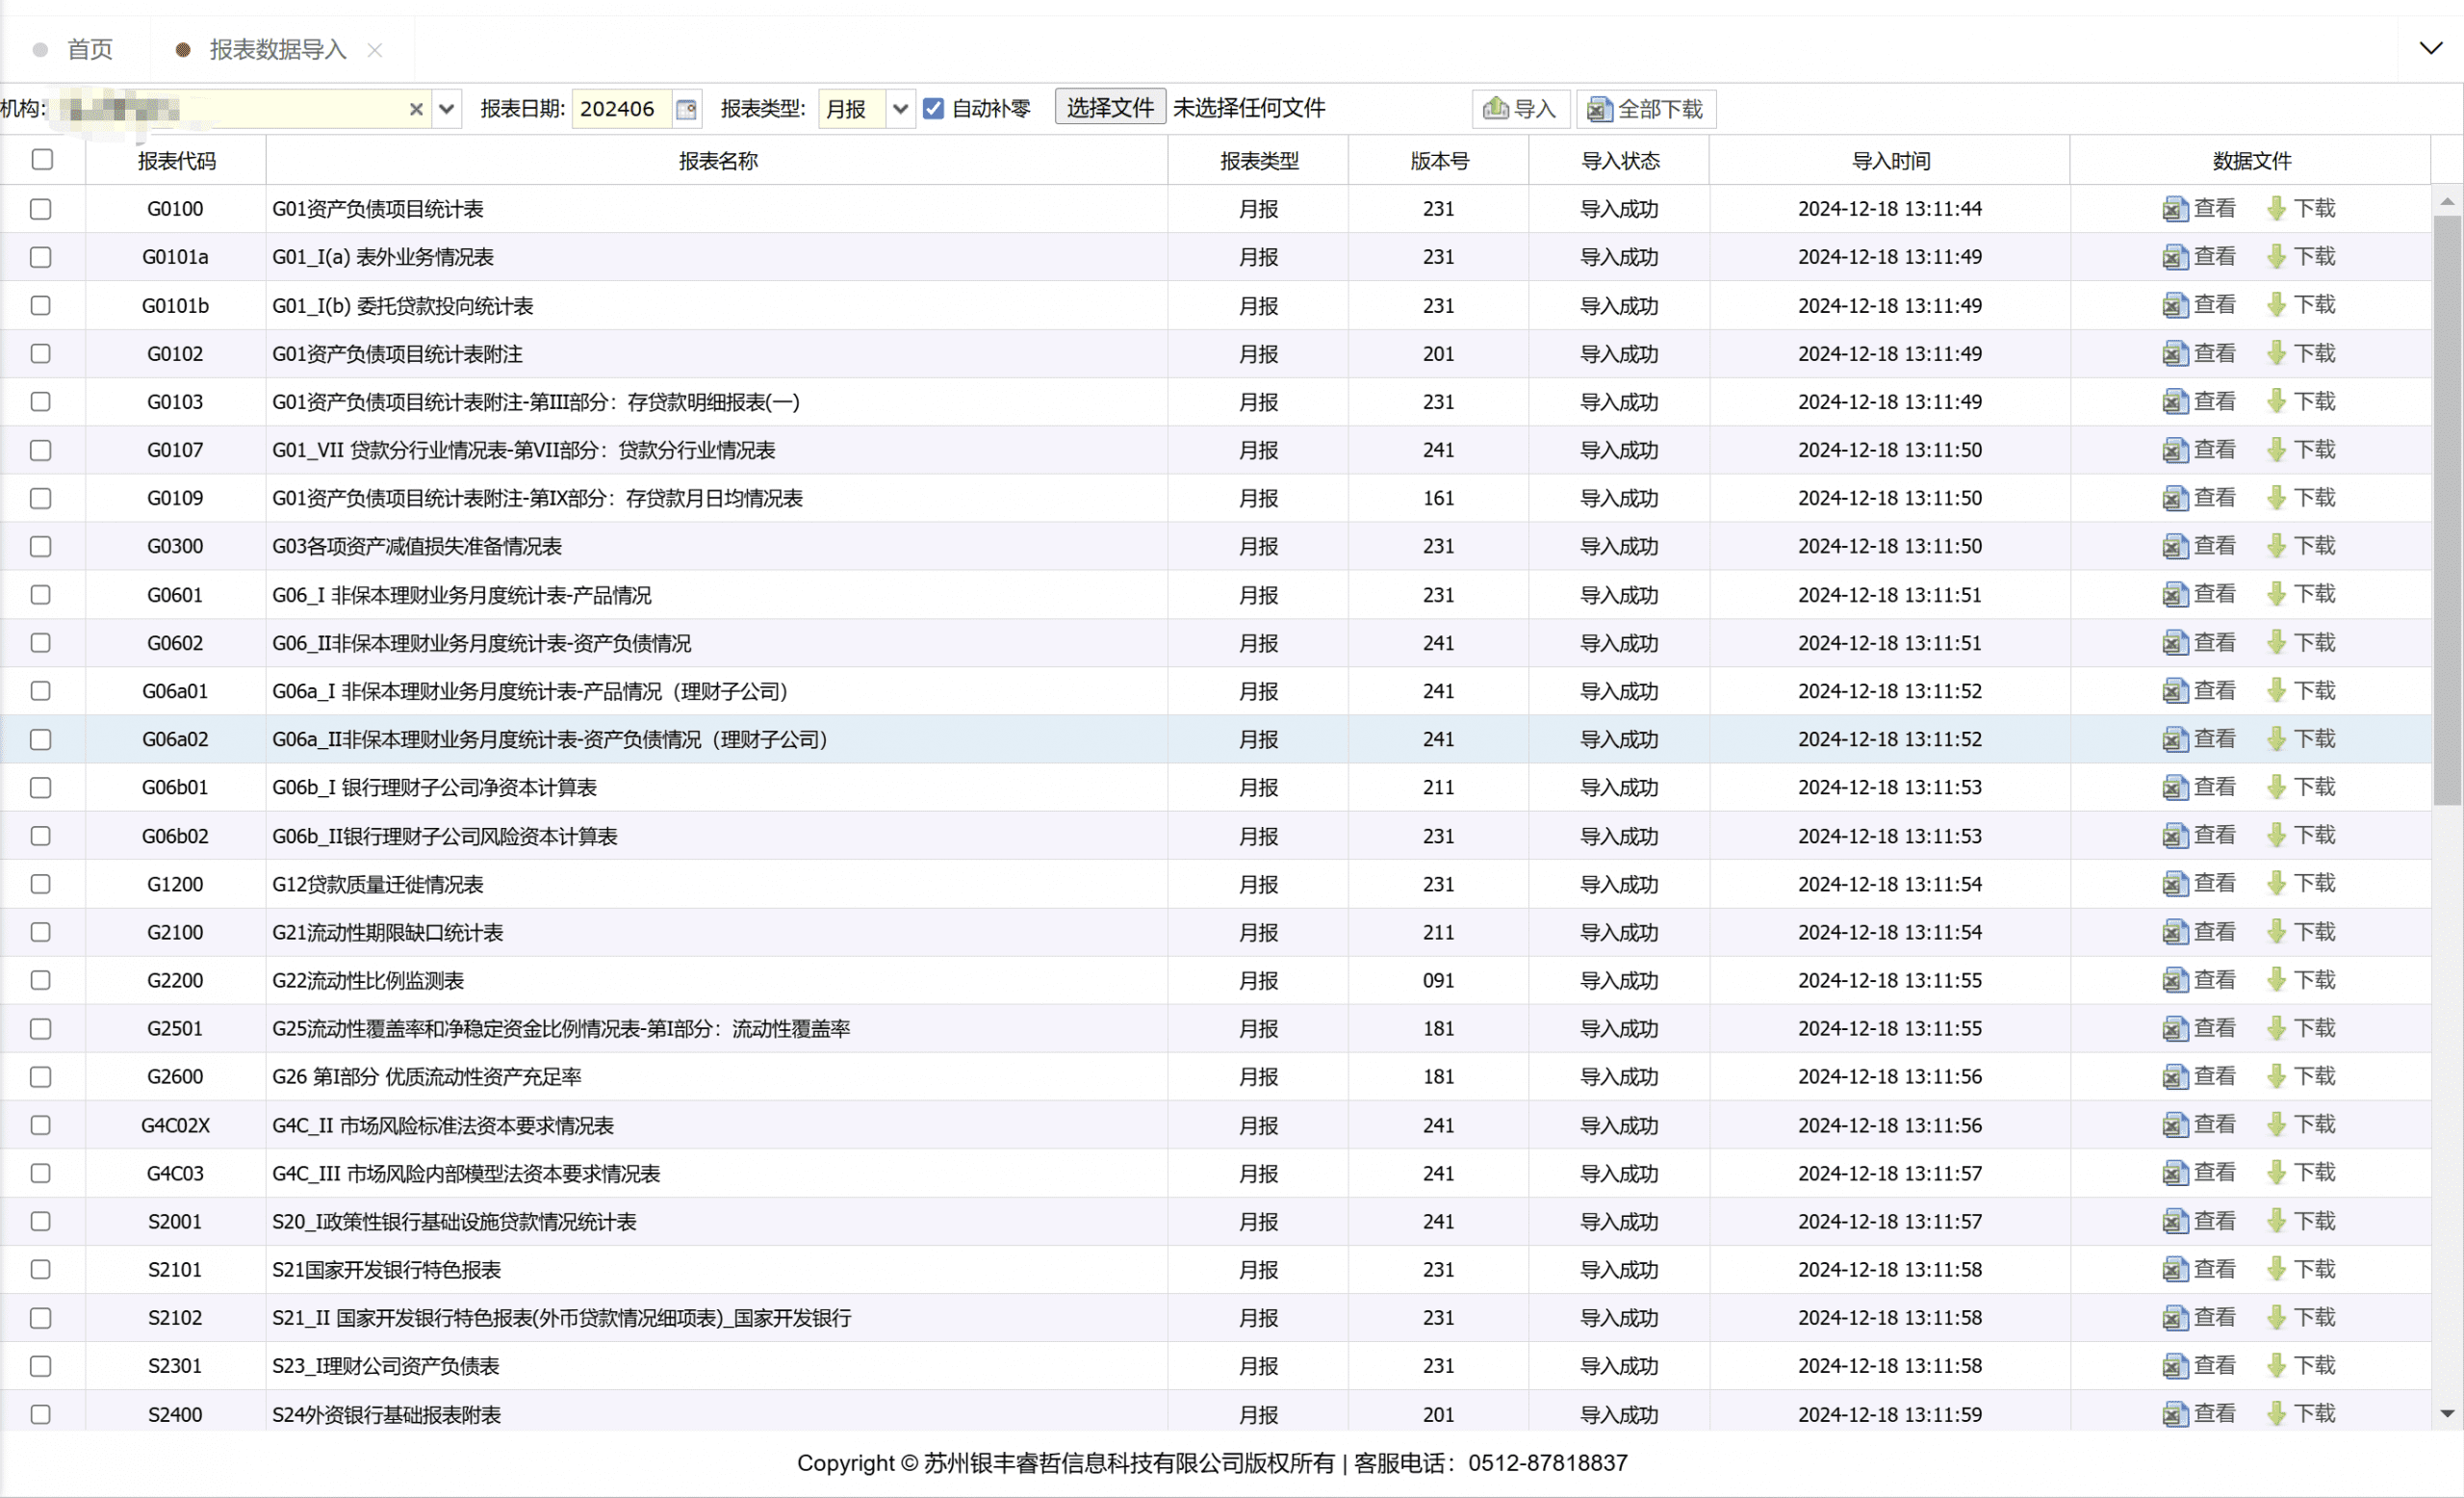Expand the tab list chevron at top right
The height and width of the screenshot is (1498, 2464).
click(2430, 48)
